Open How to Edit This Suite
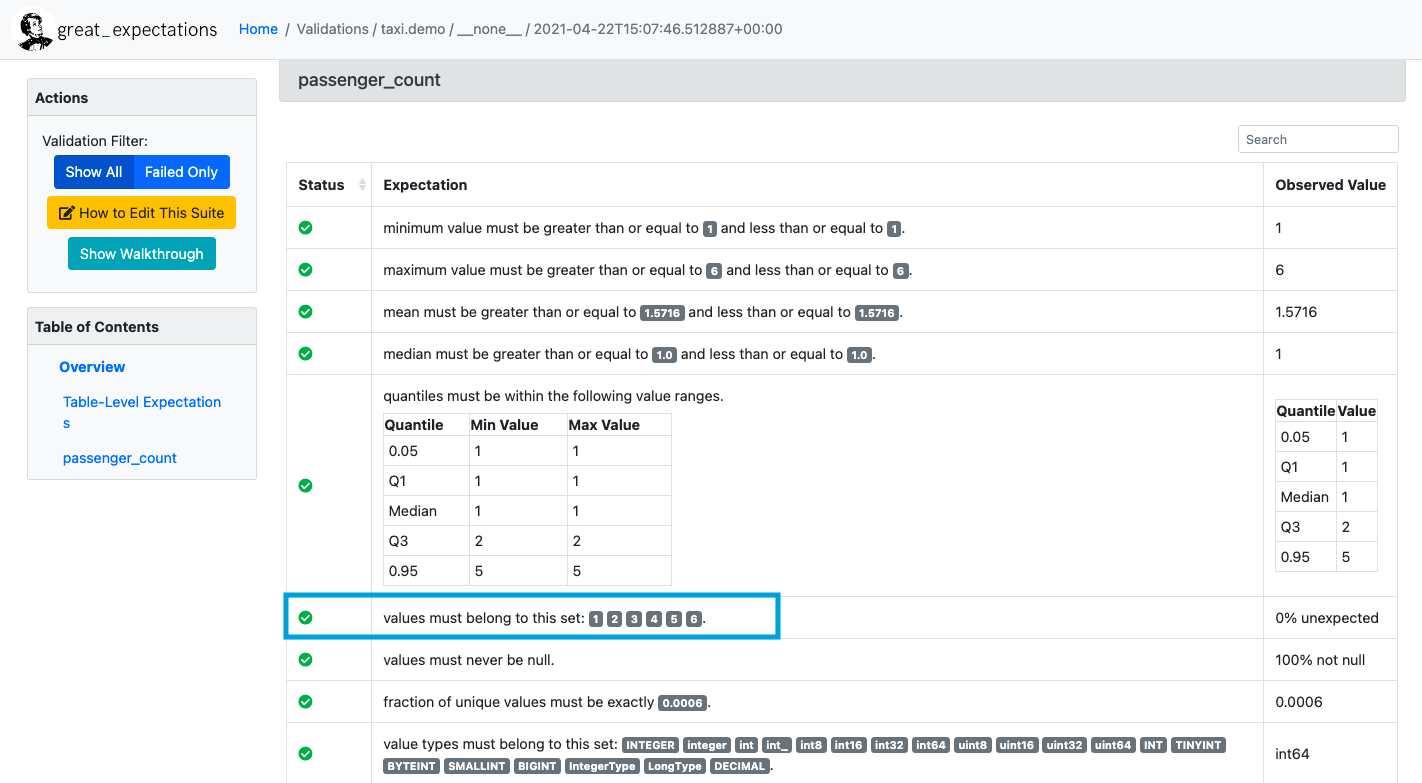Image resolution: width=1422 pixels, height=783 pixels. pyautogui.click(x=141, y=213)
